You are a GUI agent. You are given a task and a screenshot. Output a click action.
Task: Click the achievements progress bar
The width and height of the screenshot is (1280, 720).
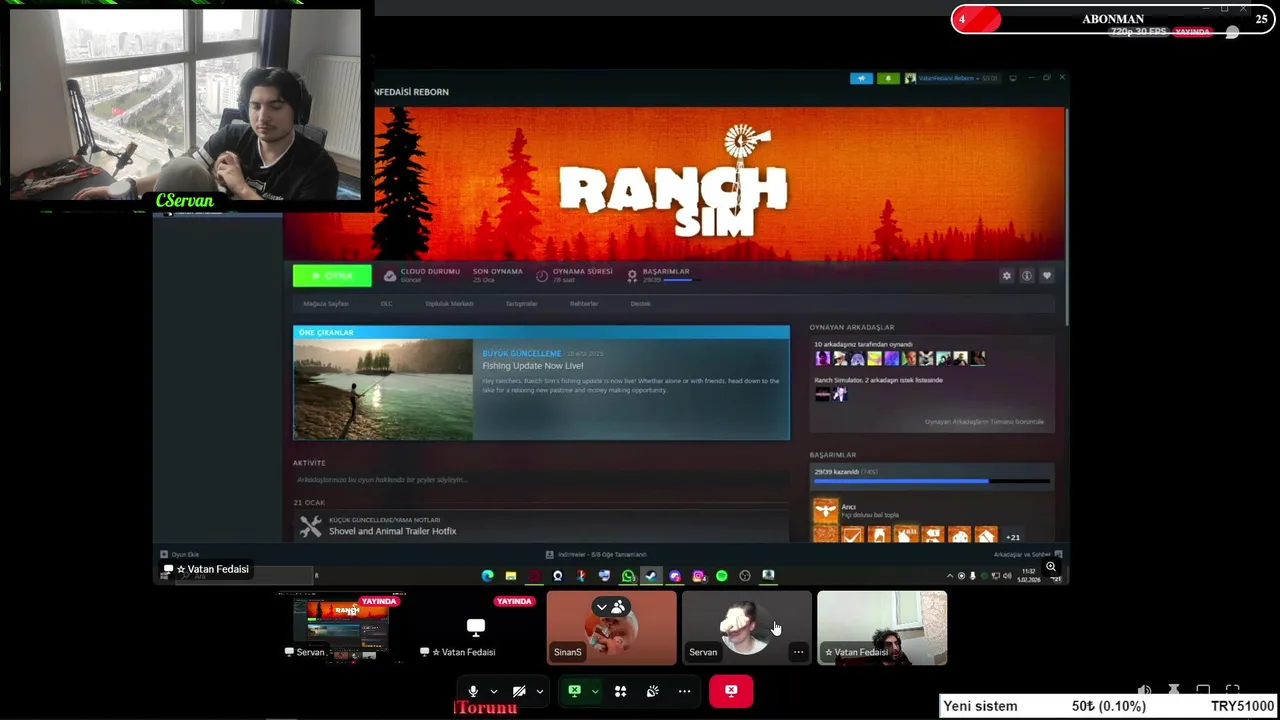(x=931, y=481)
